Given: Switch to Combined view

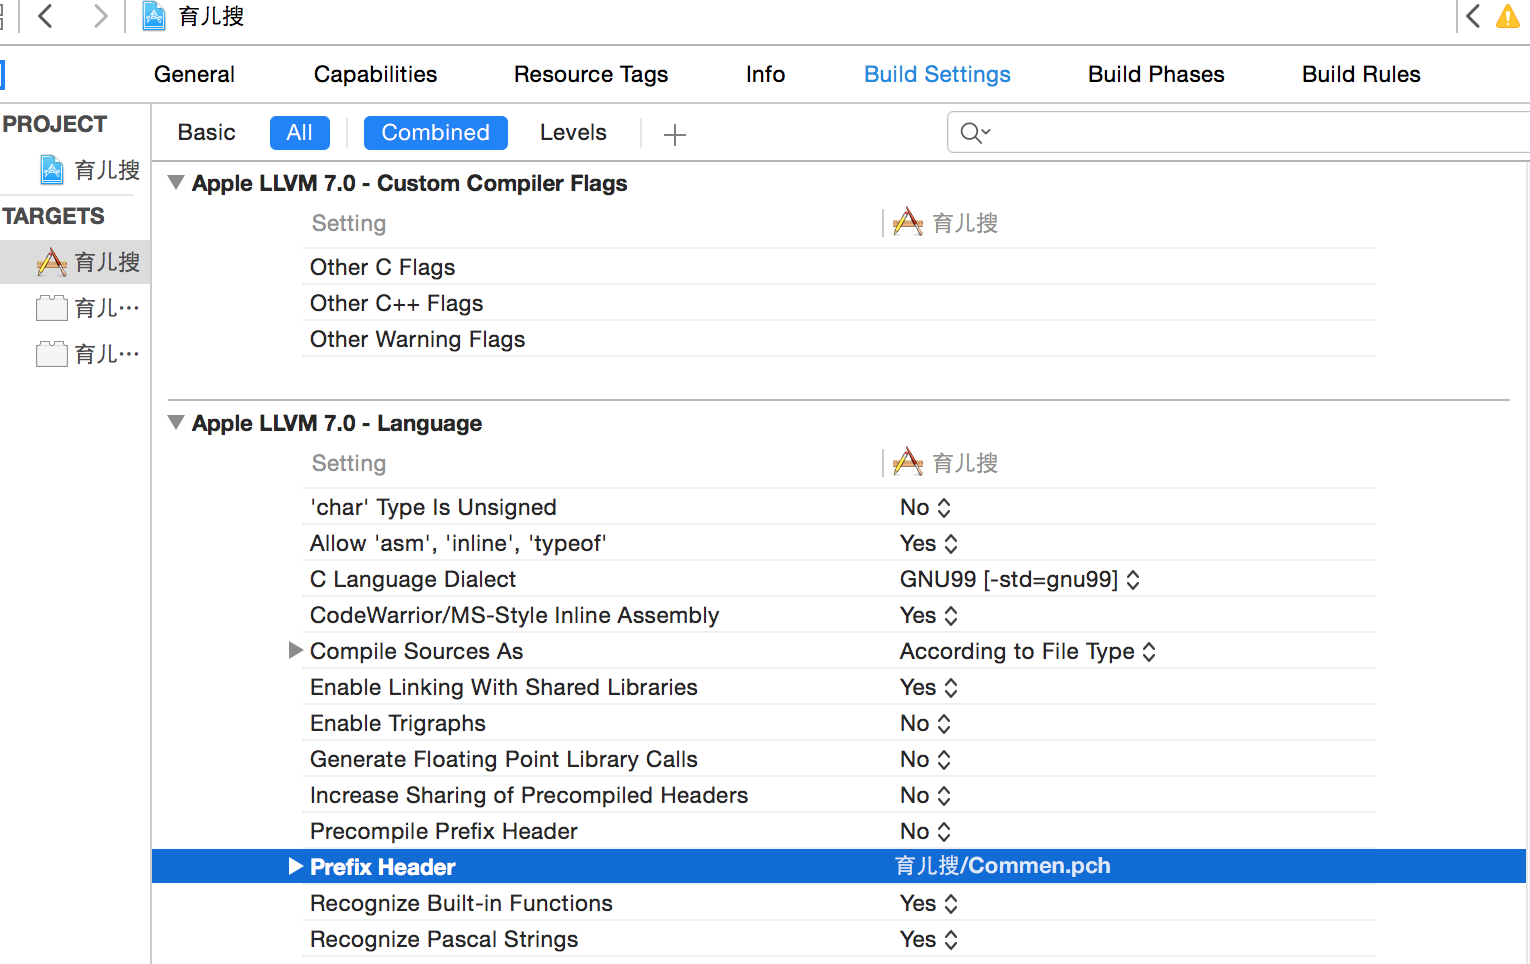Looking at the screenshot, I should pos(436,133).
